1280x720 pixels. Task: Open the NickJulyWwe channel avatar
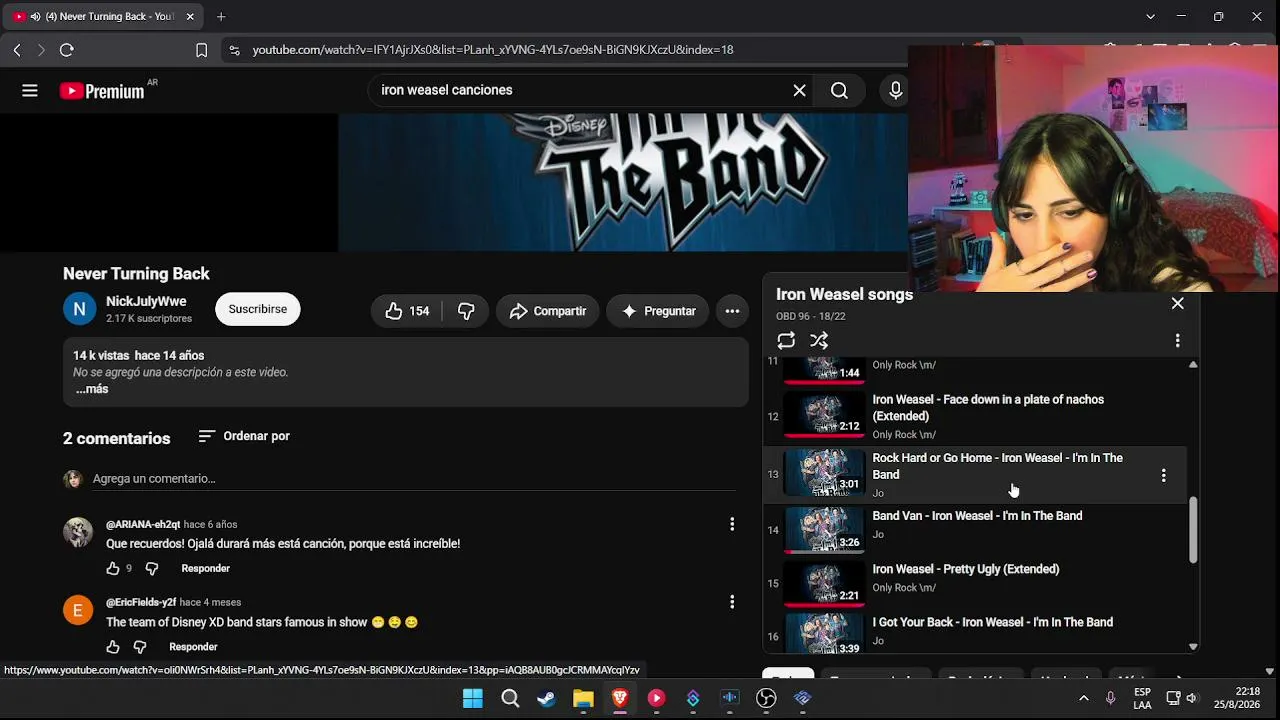point(80,309)
